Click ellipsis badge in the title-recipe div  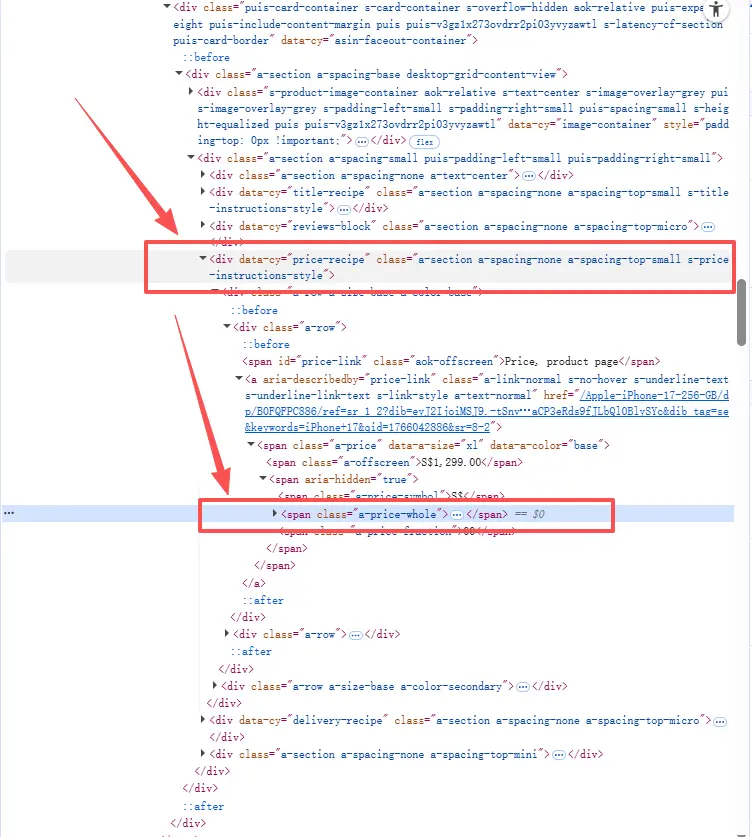(344, 209)
